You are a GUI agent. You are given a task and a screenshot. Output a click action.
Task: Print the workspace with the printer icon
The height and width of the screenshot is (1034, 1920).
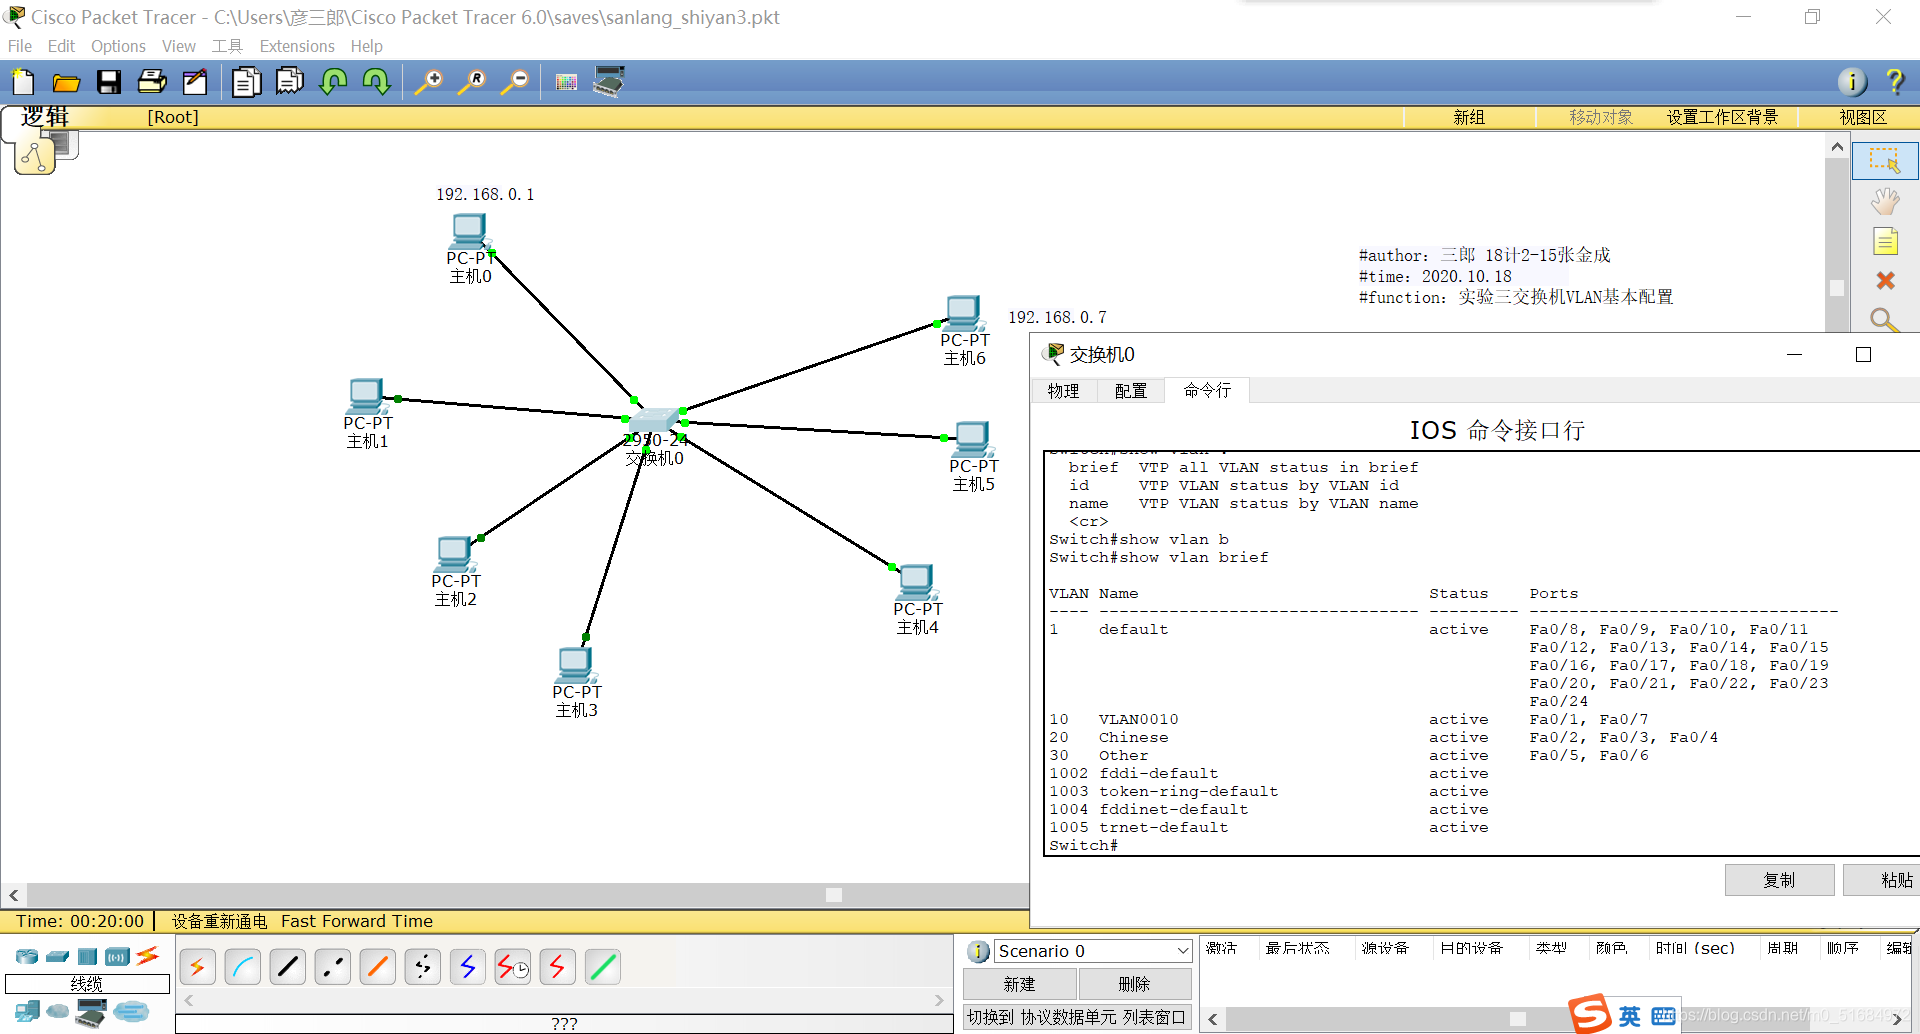coord(152,82)
